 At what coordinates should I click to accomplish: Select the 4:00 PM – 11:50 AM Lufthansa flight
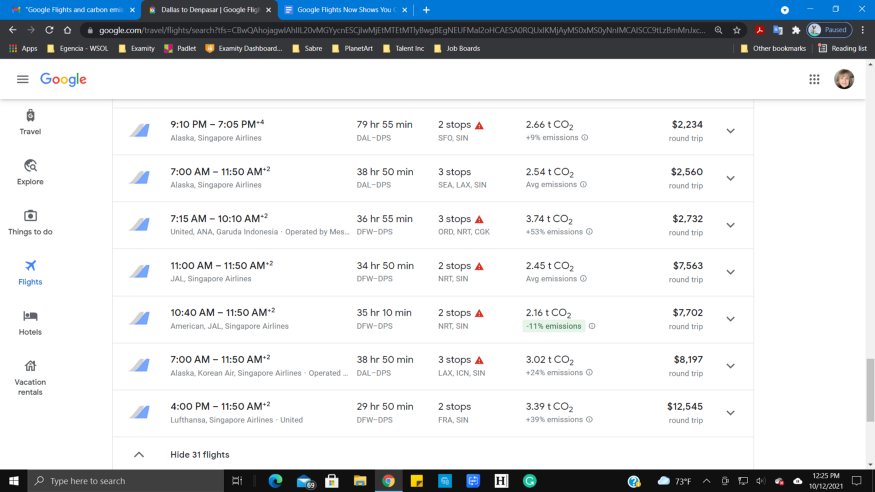click(432, 413)
